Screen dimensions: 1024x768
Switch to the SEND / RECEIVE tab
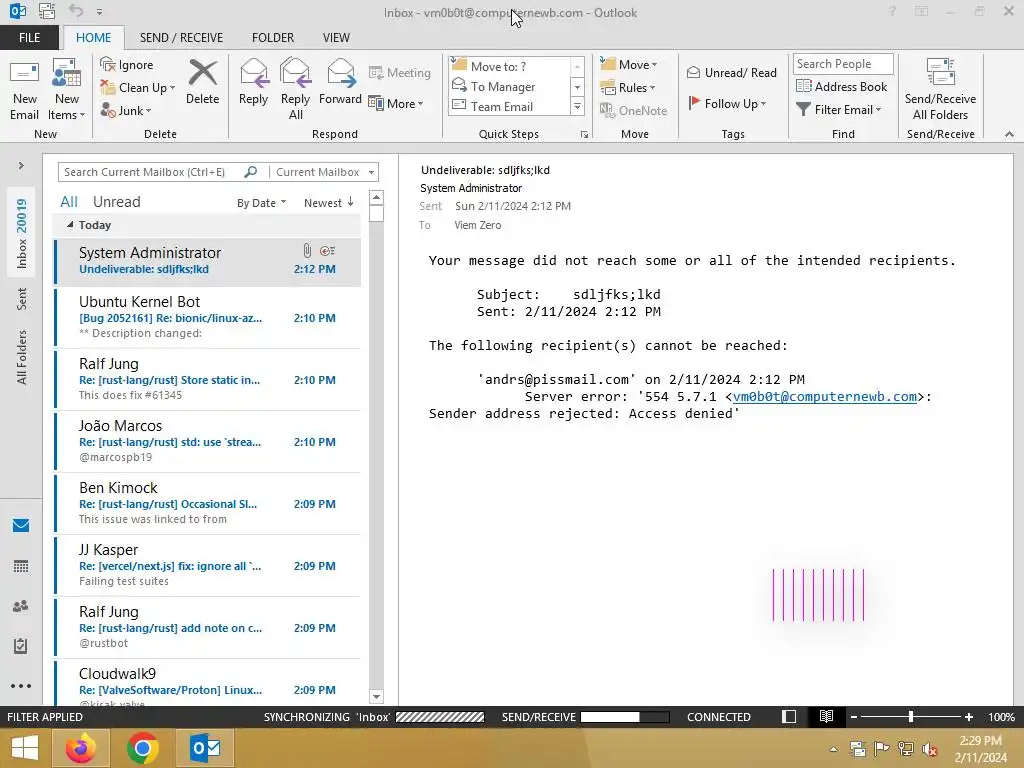[182, 38]
